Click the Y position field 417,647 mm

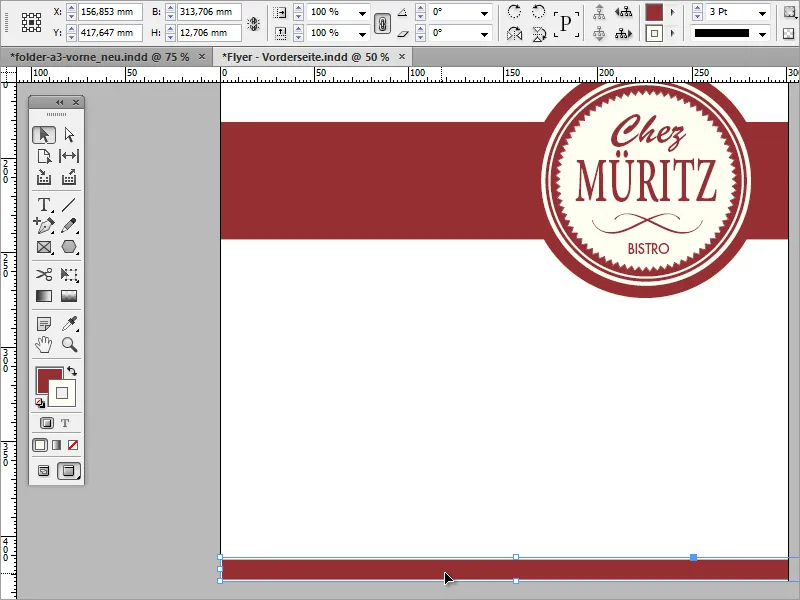[x=110, y=33]
